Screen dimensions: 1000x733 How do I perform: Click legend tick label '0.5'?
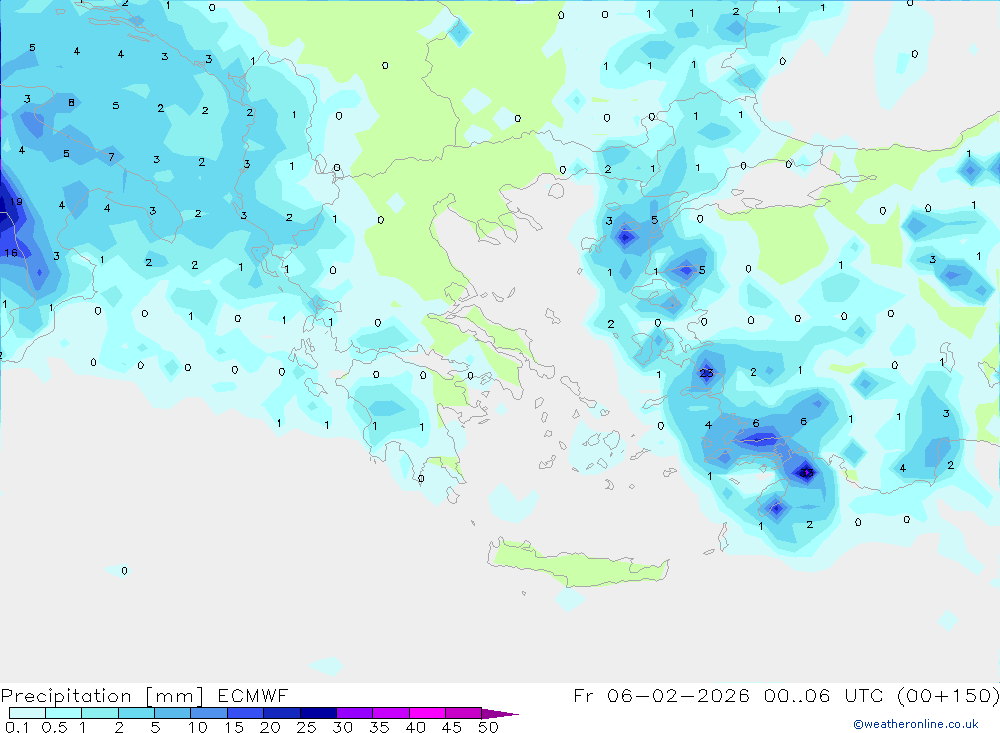[54, 727]
